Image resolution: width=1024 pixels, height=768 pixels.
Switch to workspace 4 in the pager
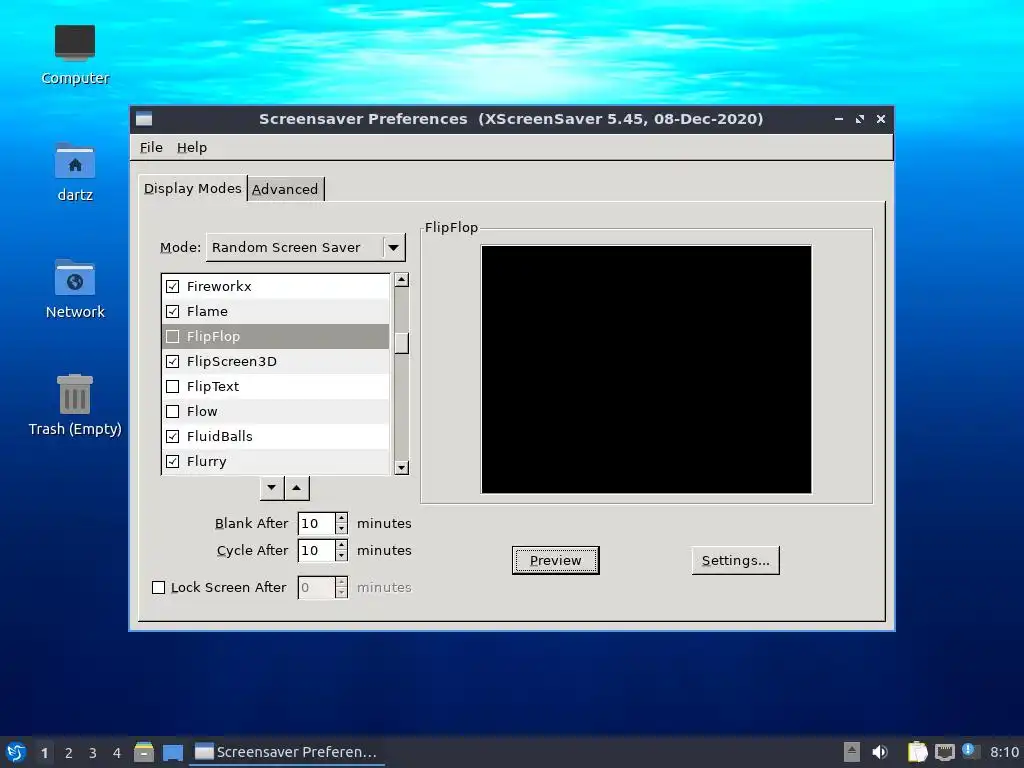[x=116, y=753]
